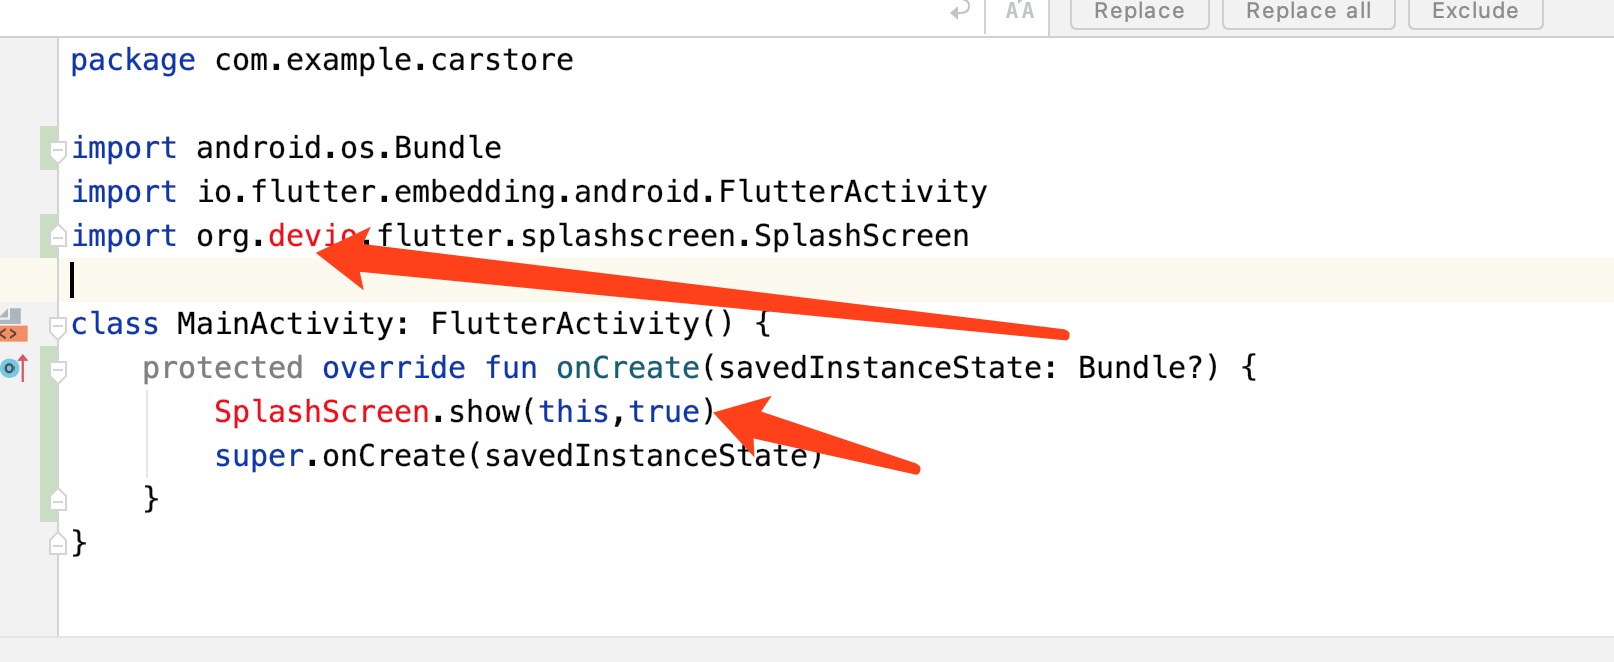Click the 'true' argument in show call
1614x662 pixels.
coord(664,412)
